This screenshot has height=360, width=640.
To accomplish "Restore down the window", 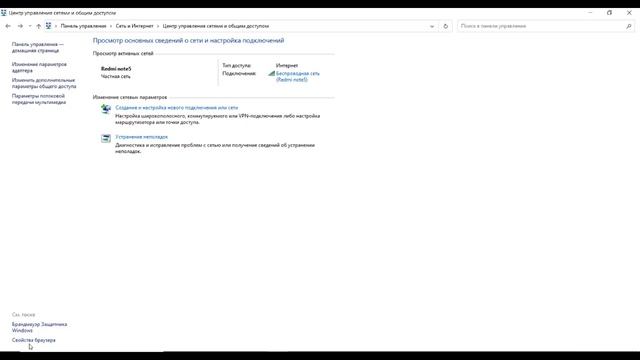I will 609,13.
